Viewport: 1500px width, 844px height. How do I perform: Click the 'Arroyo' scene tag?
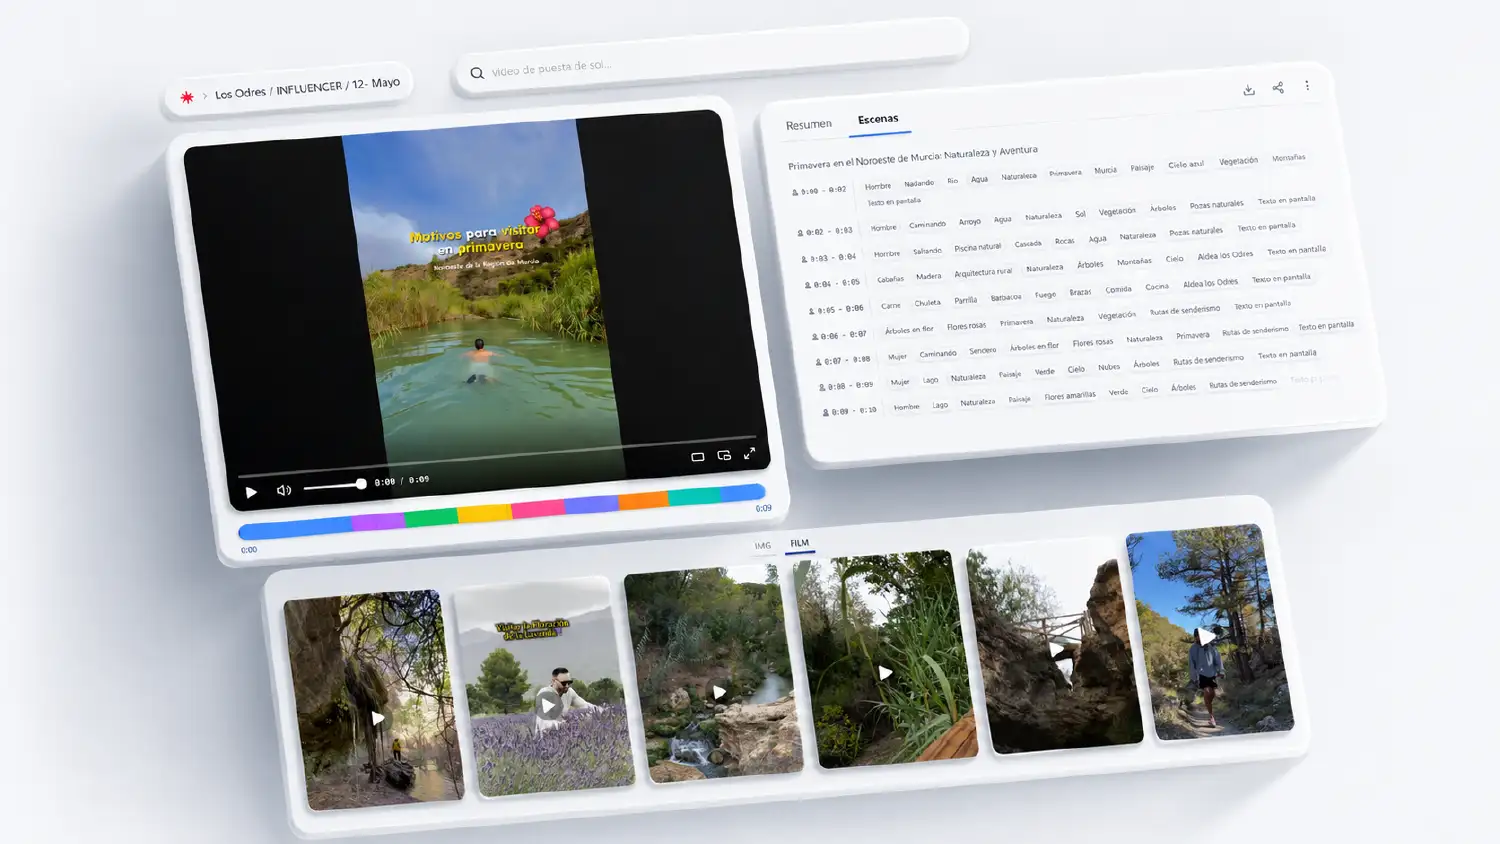pos(970,222)
